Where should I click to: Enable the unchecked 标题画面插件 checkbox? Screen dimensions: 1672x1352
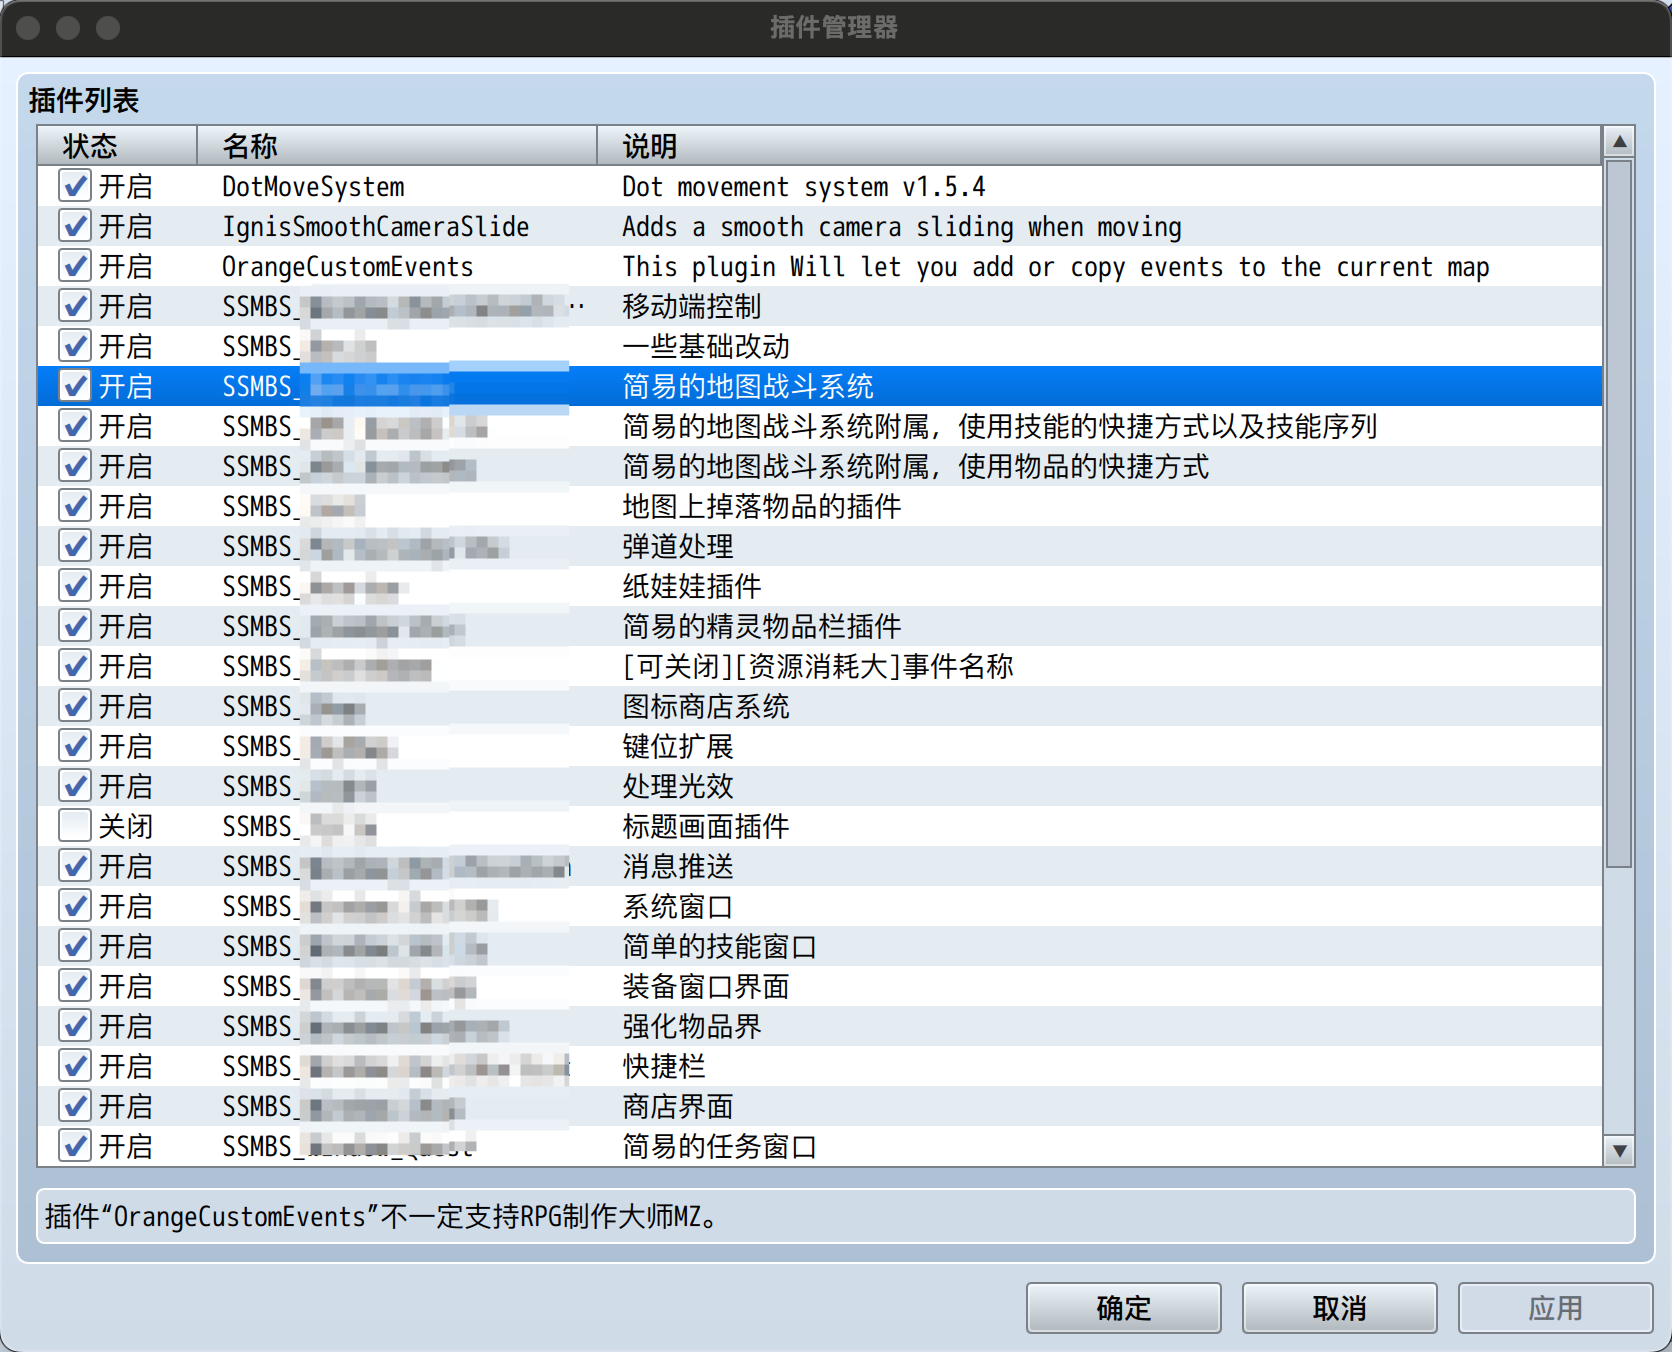[x=75, y=826]
